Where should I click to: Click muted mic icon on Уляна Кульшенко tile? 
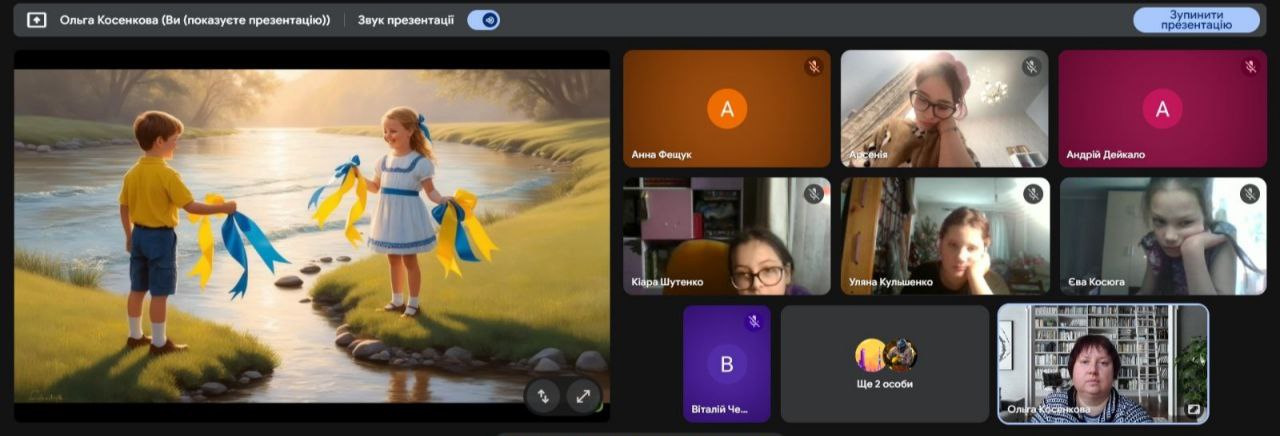(x=1031, y=194)
